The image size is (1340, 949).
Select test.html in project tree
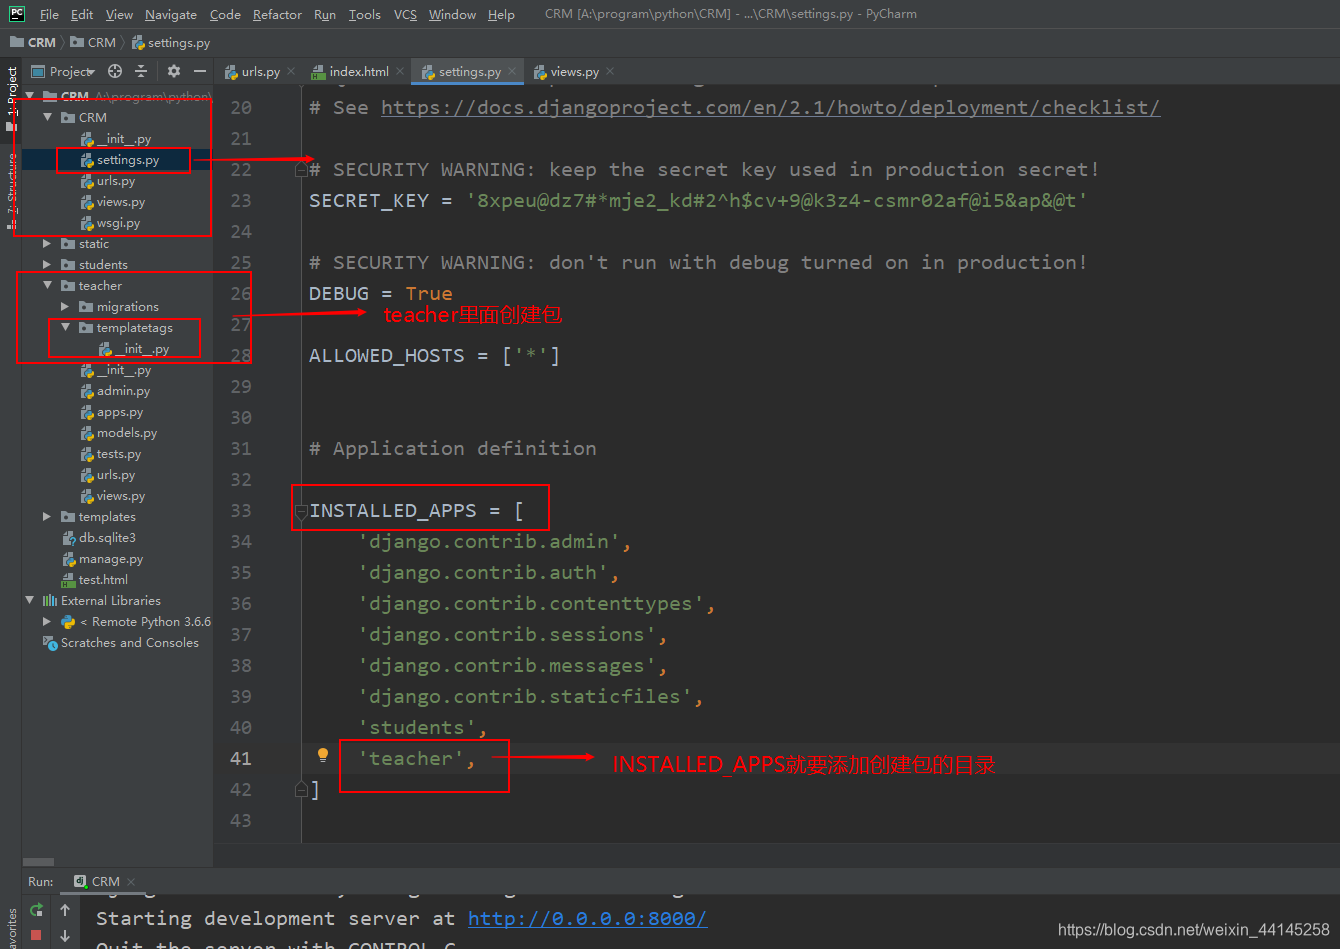[103, 579]
